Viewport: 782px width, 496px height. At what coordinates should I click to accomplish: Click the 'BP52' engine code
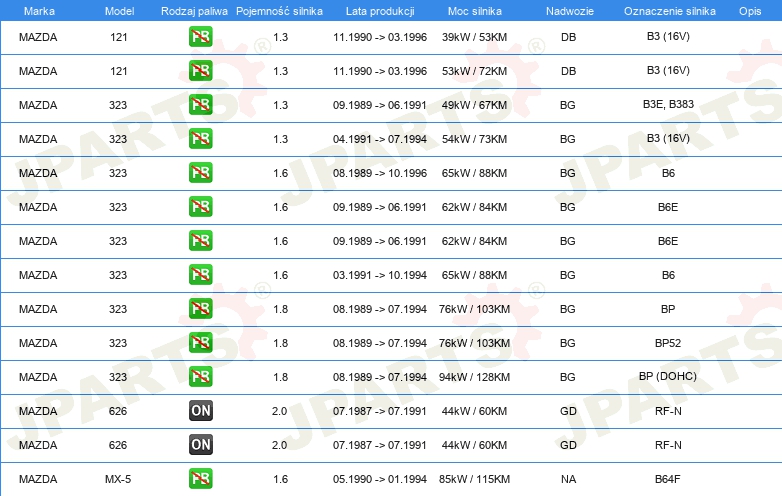[x=668, y=343]
